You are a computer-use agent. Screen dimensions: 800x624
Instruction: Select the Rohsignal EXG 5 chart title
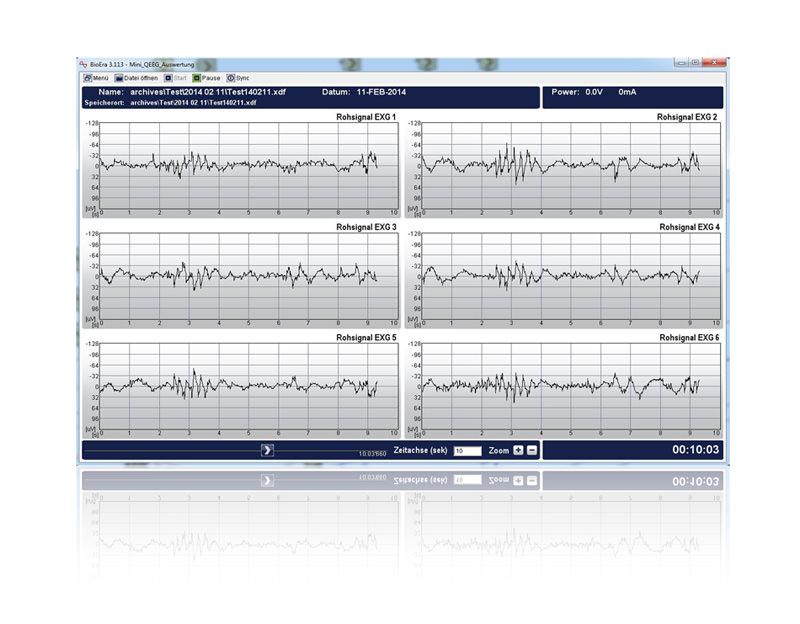[366, 338]
